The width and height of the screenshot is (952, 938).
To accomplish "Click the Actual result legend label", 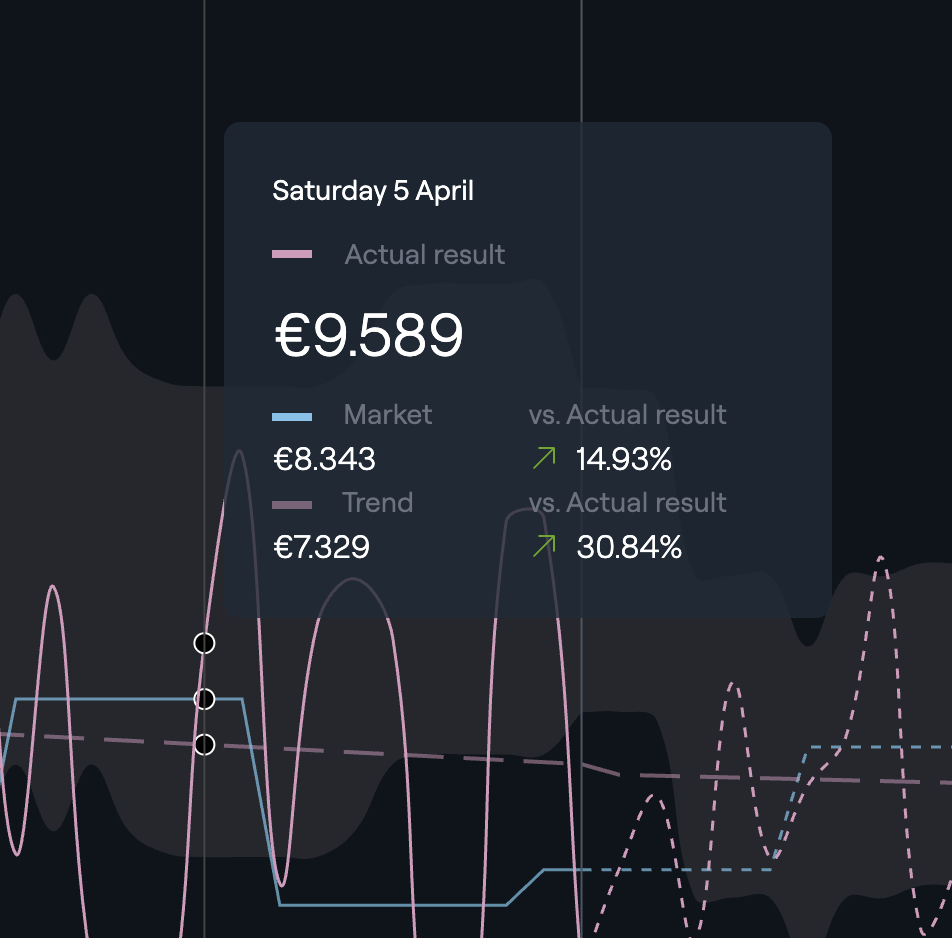I will click(x=425, y=254).
